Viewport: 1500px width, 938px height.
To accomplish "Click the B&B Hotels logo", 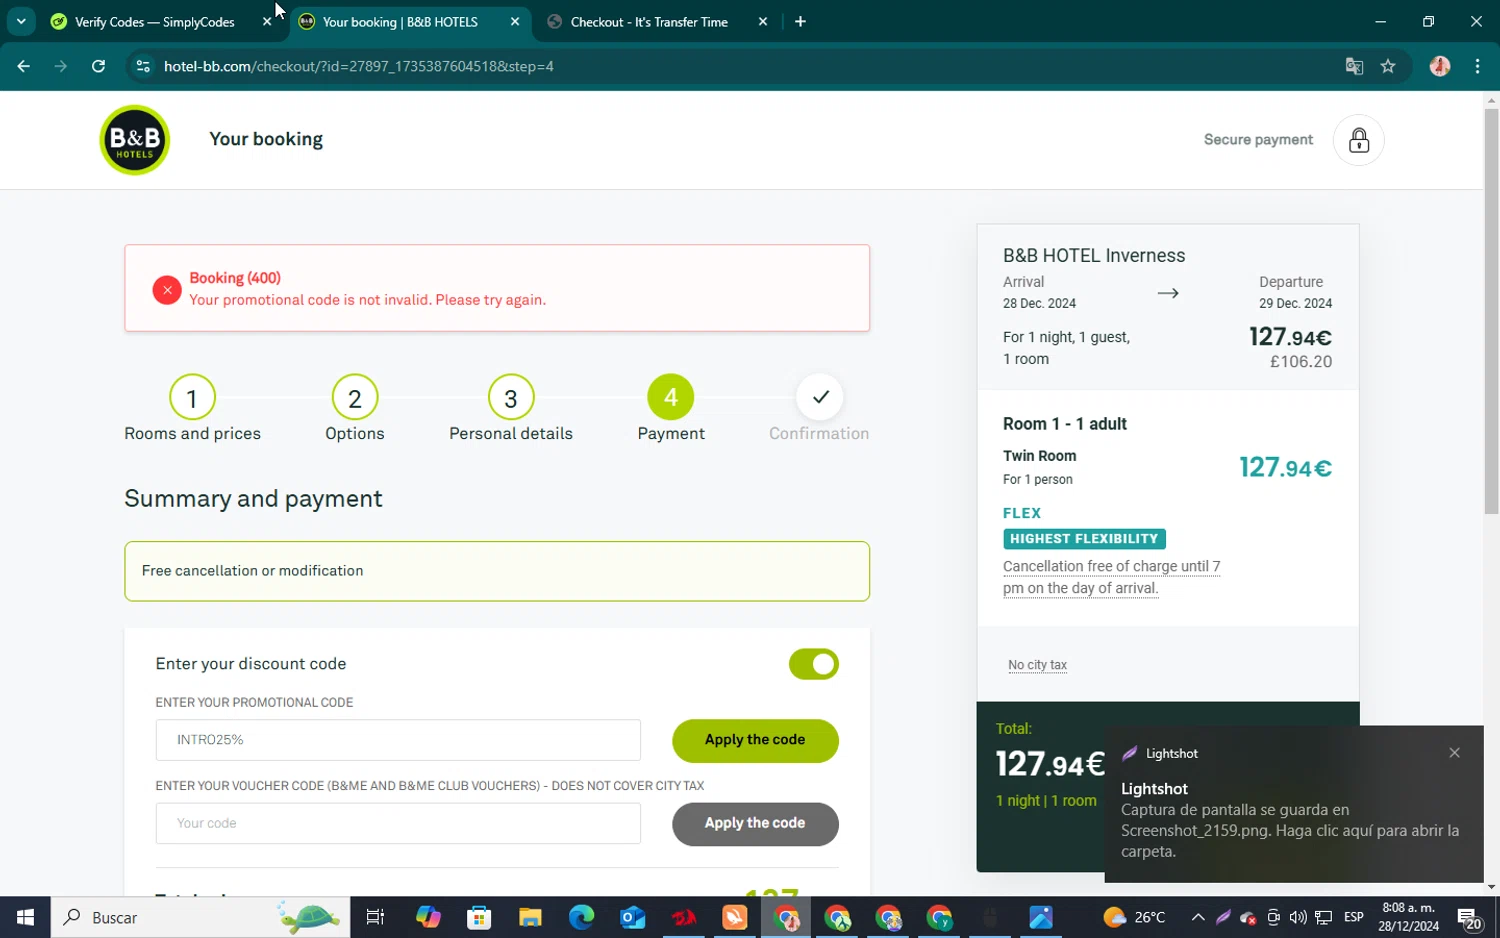I will pos(134,140).
